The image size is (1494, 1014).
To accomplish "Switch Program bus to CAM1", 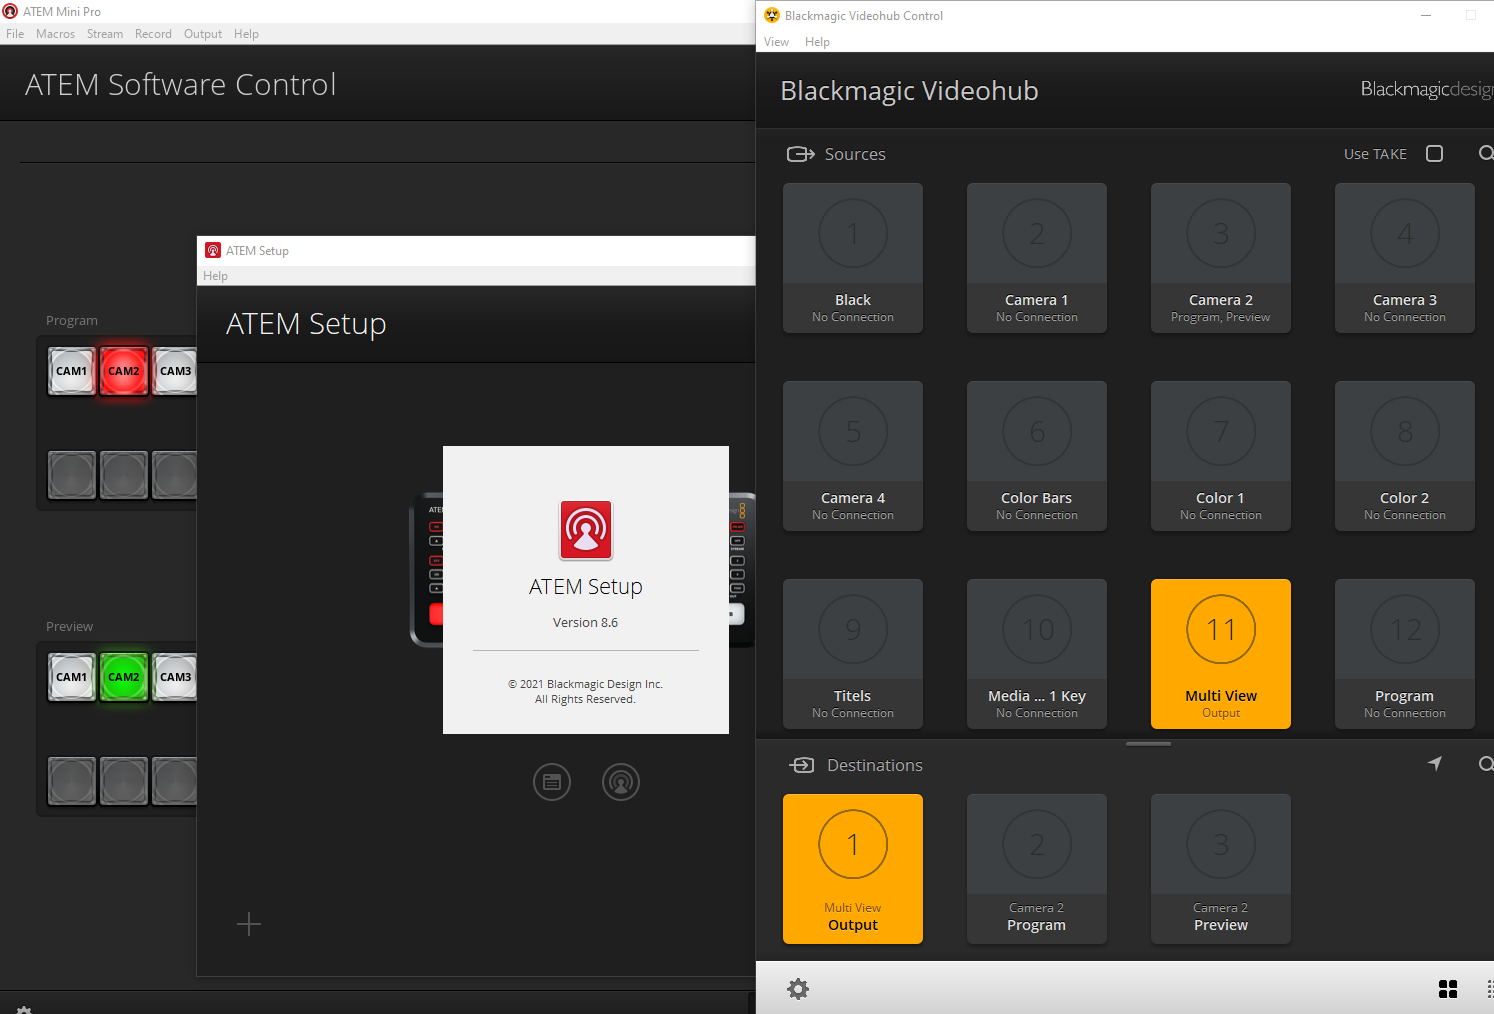I will tap(72, 371).
